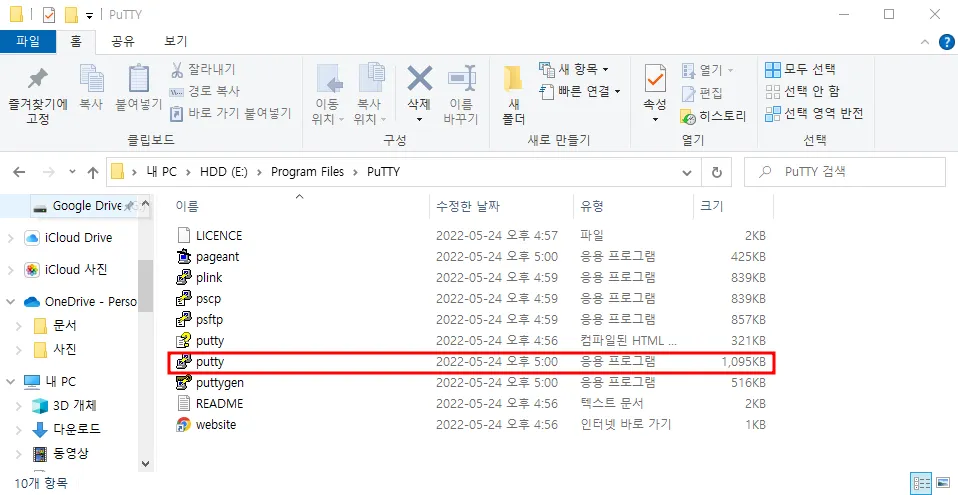The height and width of the screenshot is (495, 958).
Task: Select the LICENCE file icon
Action: 184,235
